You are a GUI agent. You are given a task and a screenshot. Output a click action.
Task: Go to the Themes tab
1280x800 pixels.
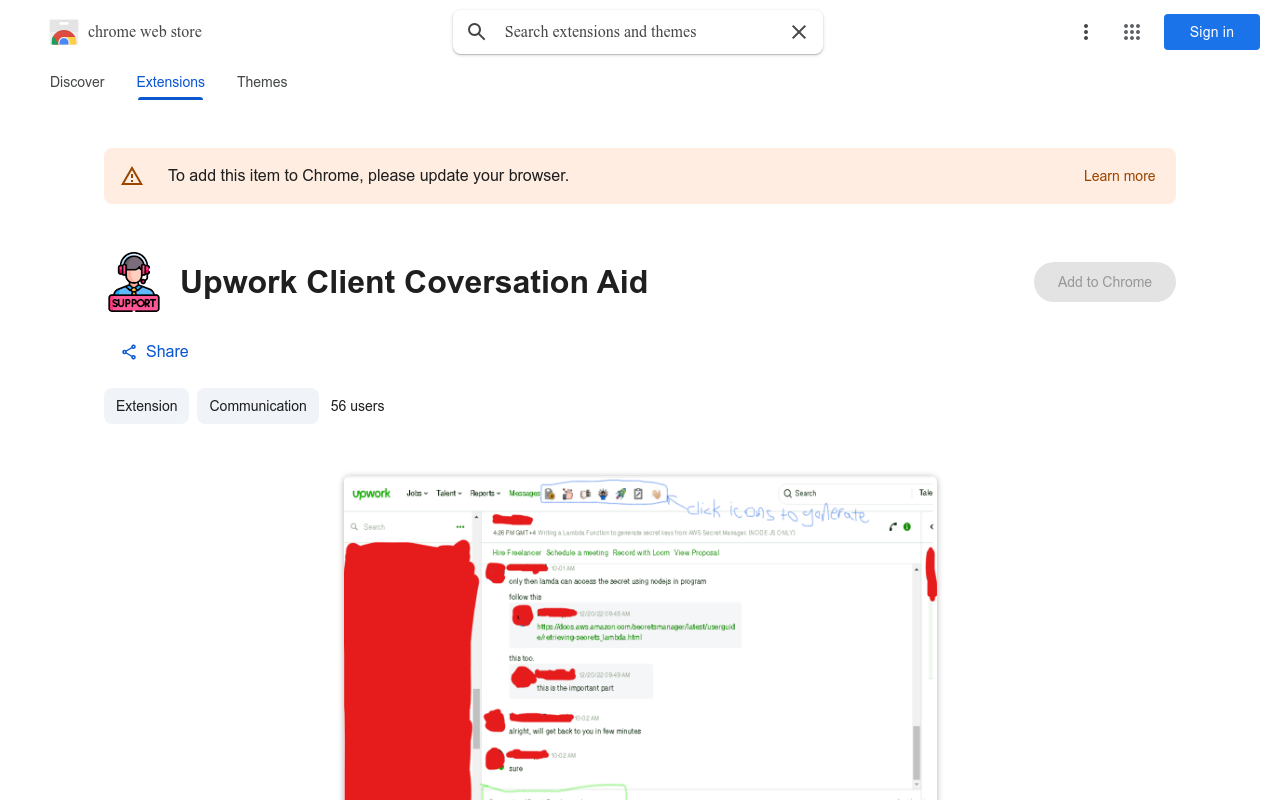262,82
